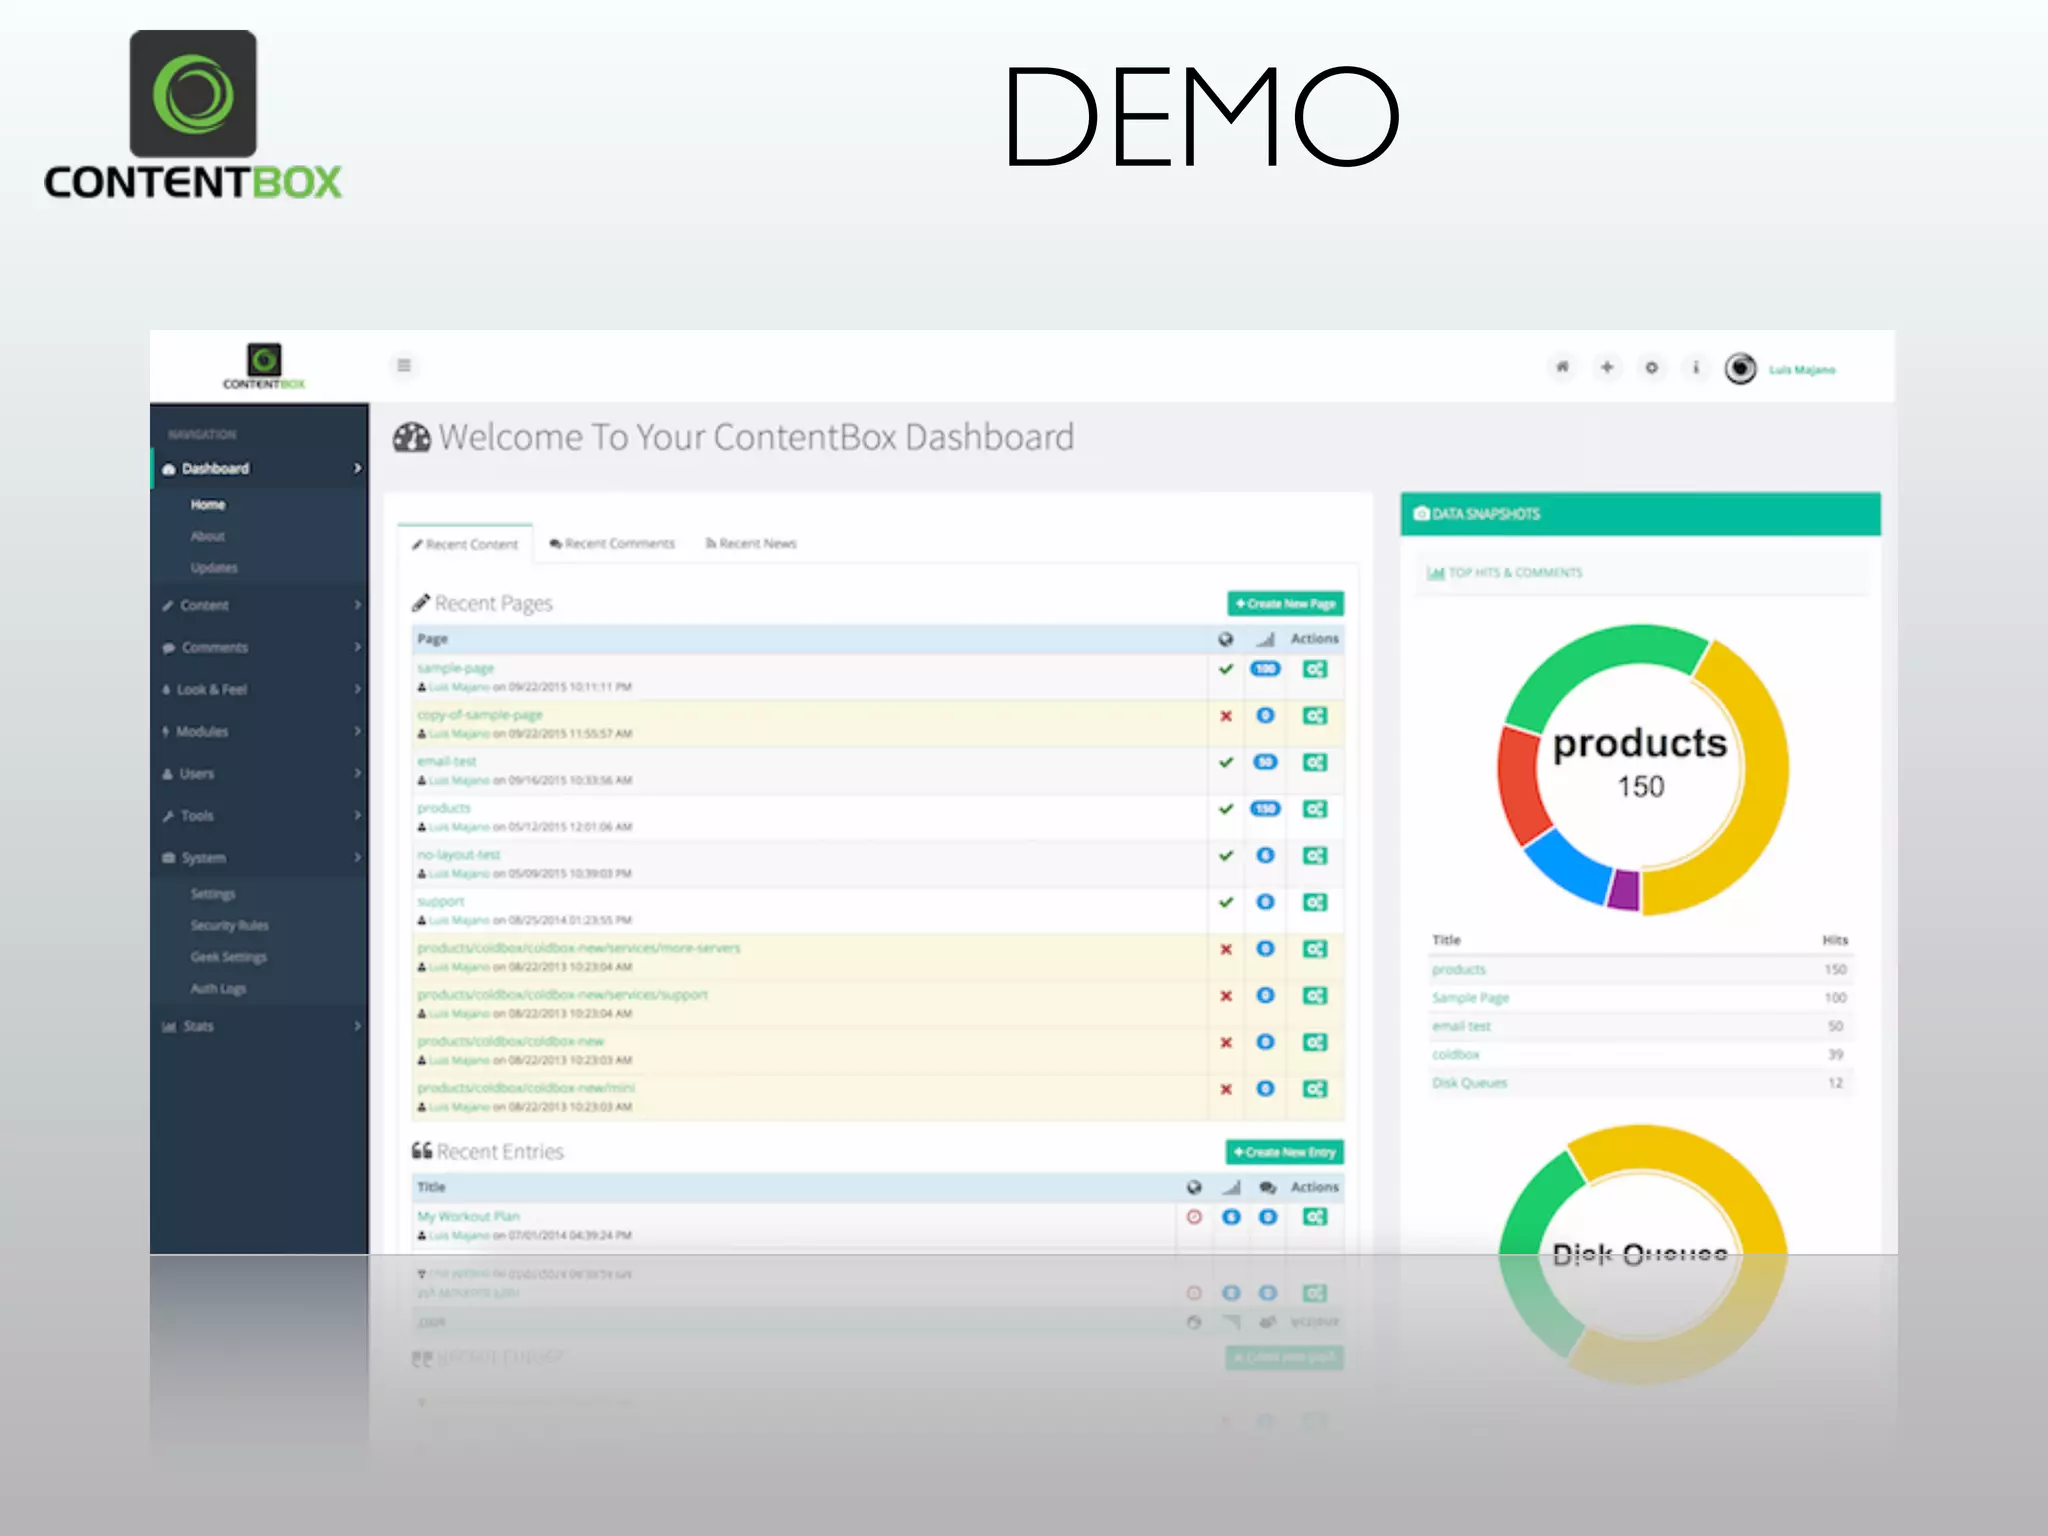Open actions icon for no-layout-test row
This screenshot has height=1536, width=2048.
1315,856
